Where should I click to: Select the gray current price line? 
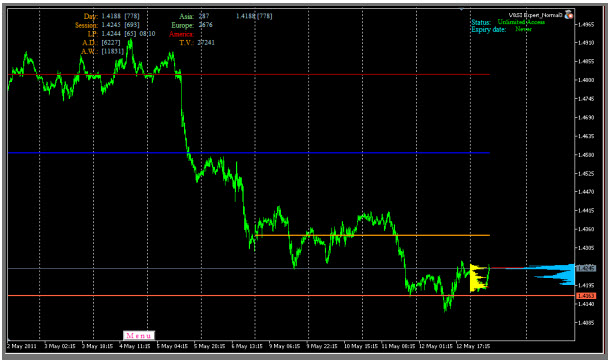click(x=291, y=268)
